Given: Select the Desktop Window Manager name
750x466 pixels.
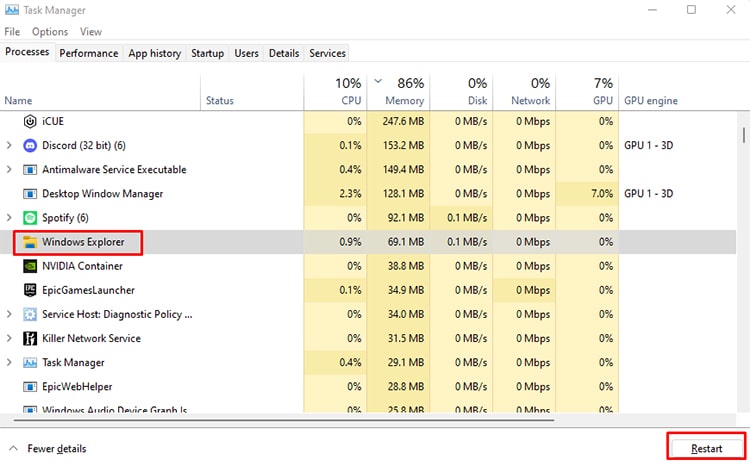Looking at the screenshot, I should (x=102, y=194).
